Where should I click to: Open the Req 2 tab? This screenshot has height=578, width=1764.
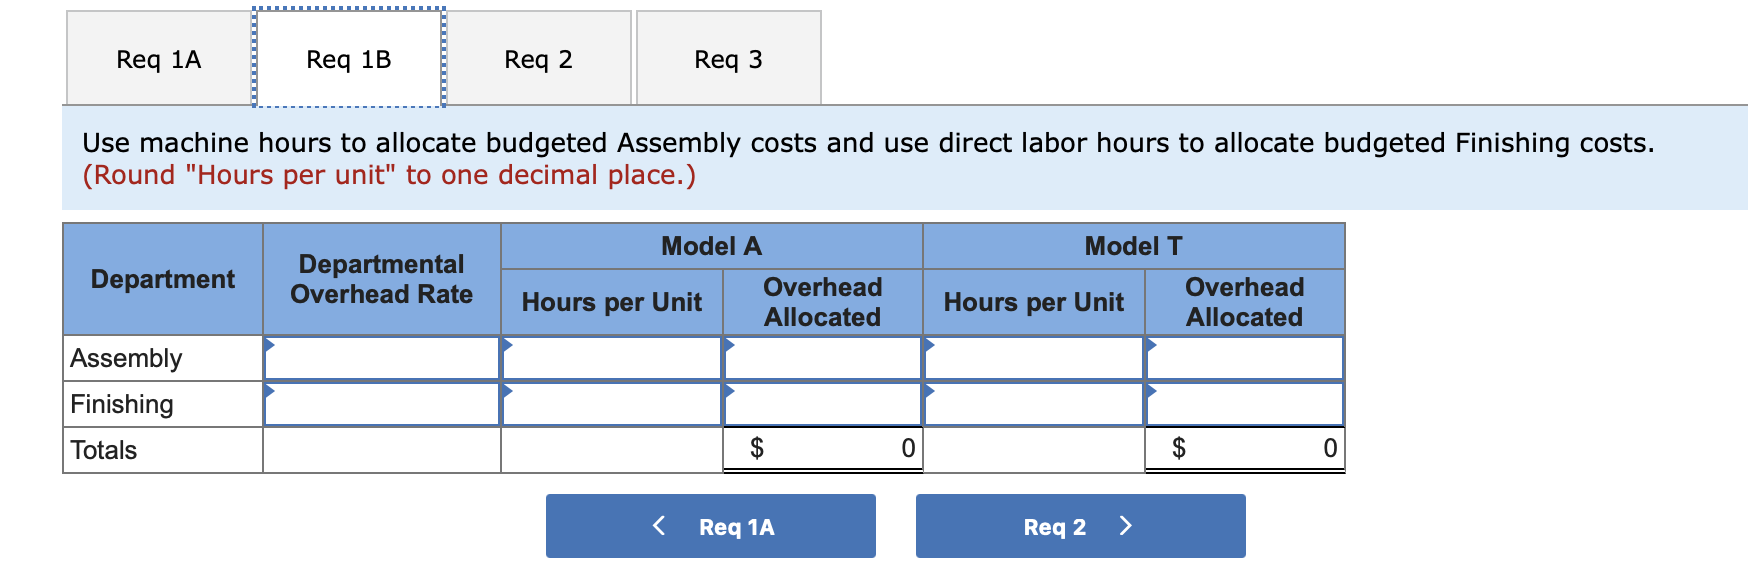(x=538, y=58)
